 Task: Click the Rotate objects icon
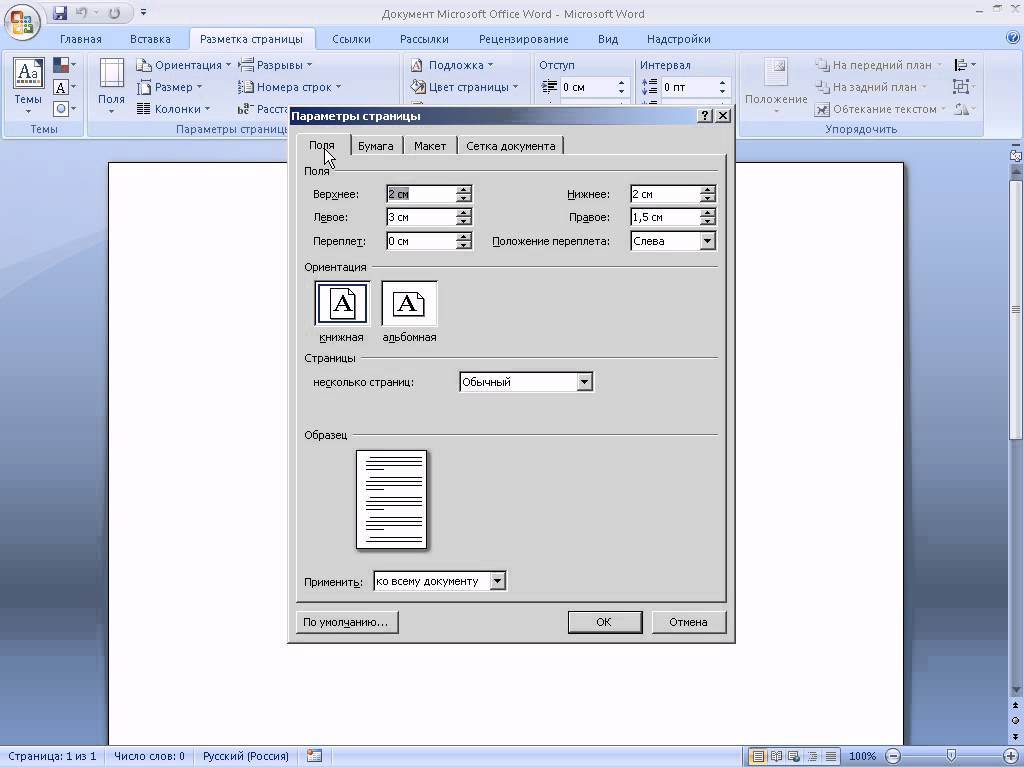pos(965,108)
